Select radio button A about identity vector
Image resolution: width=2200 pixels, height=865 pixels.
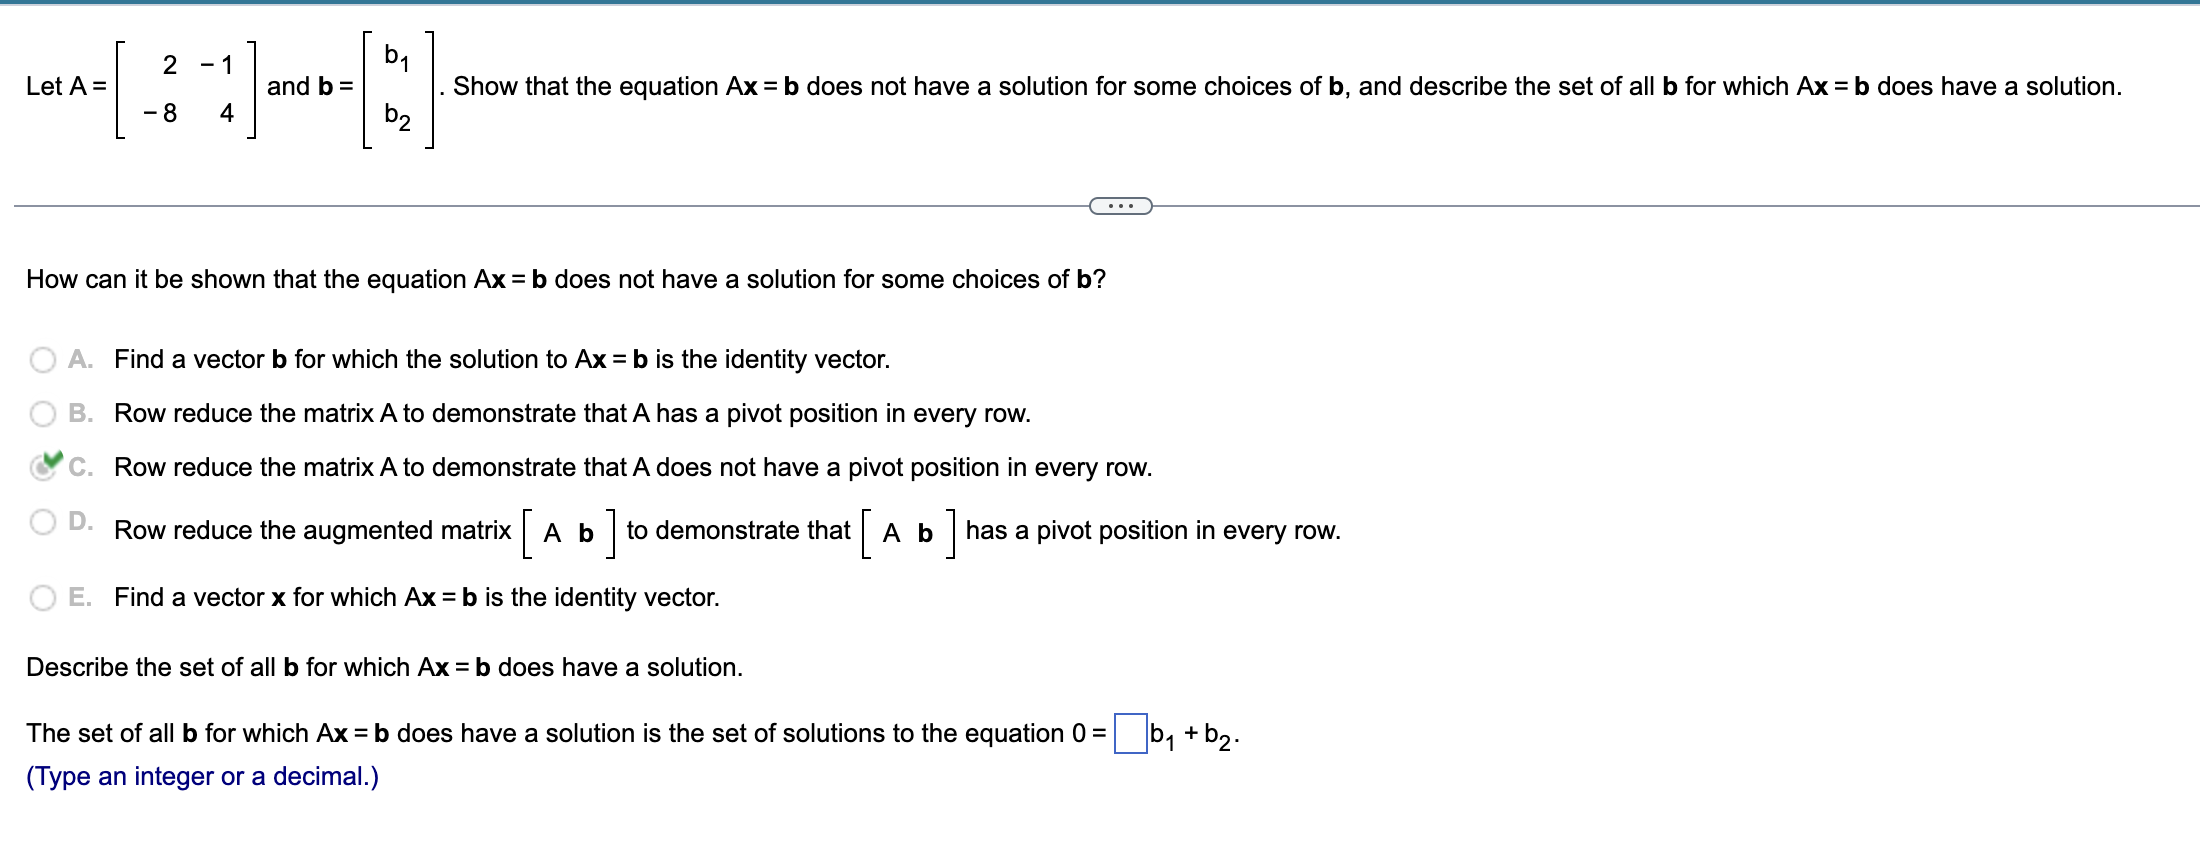(42, 359)
